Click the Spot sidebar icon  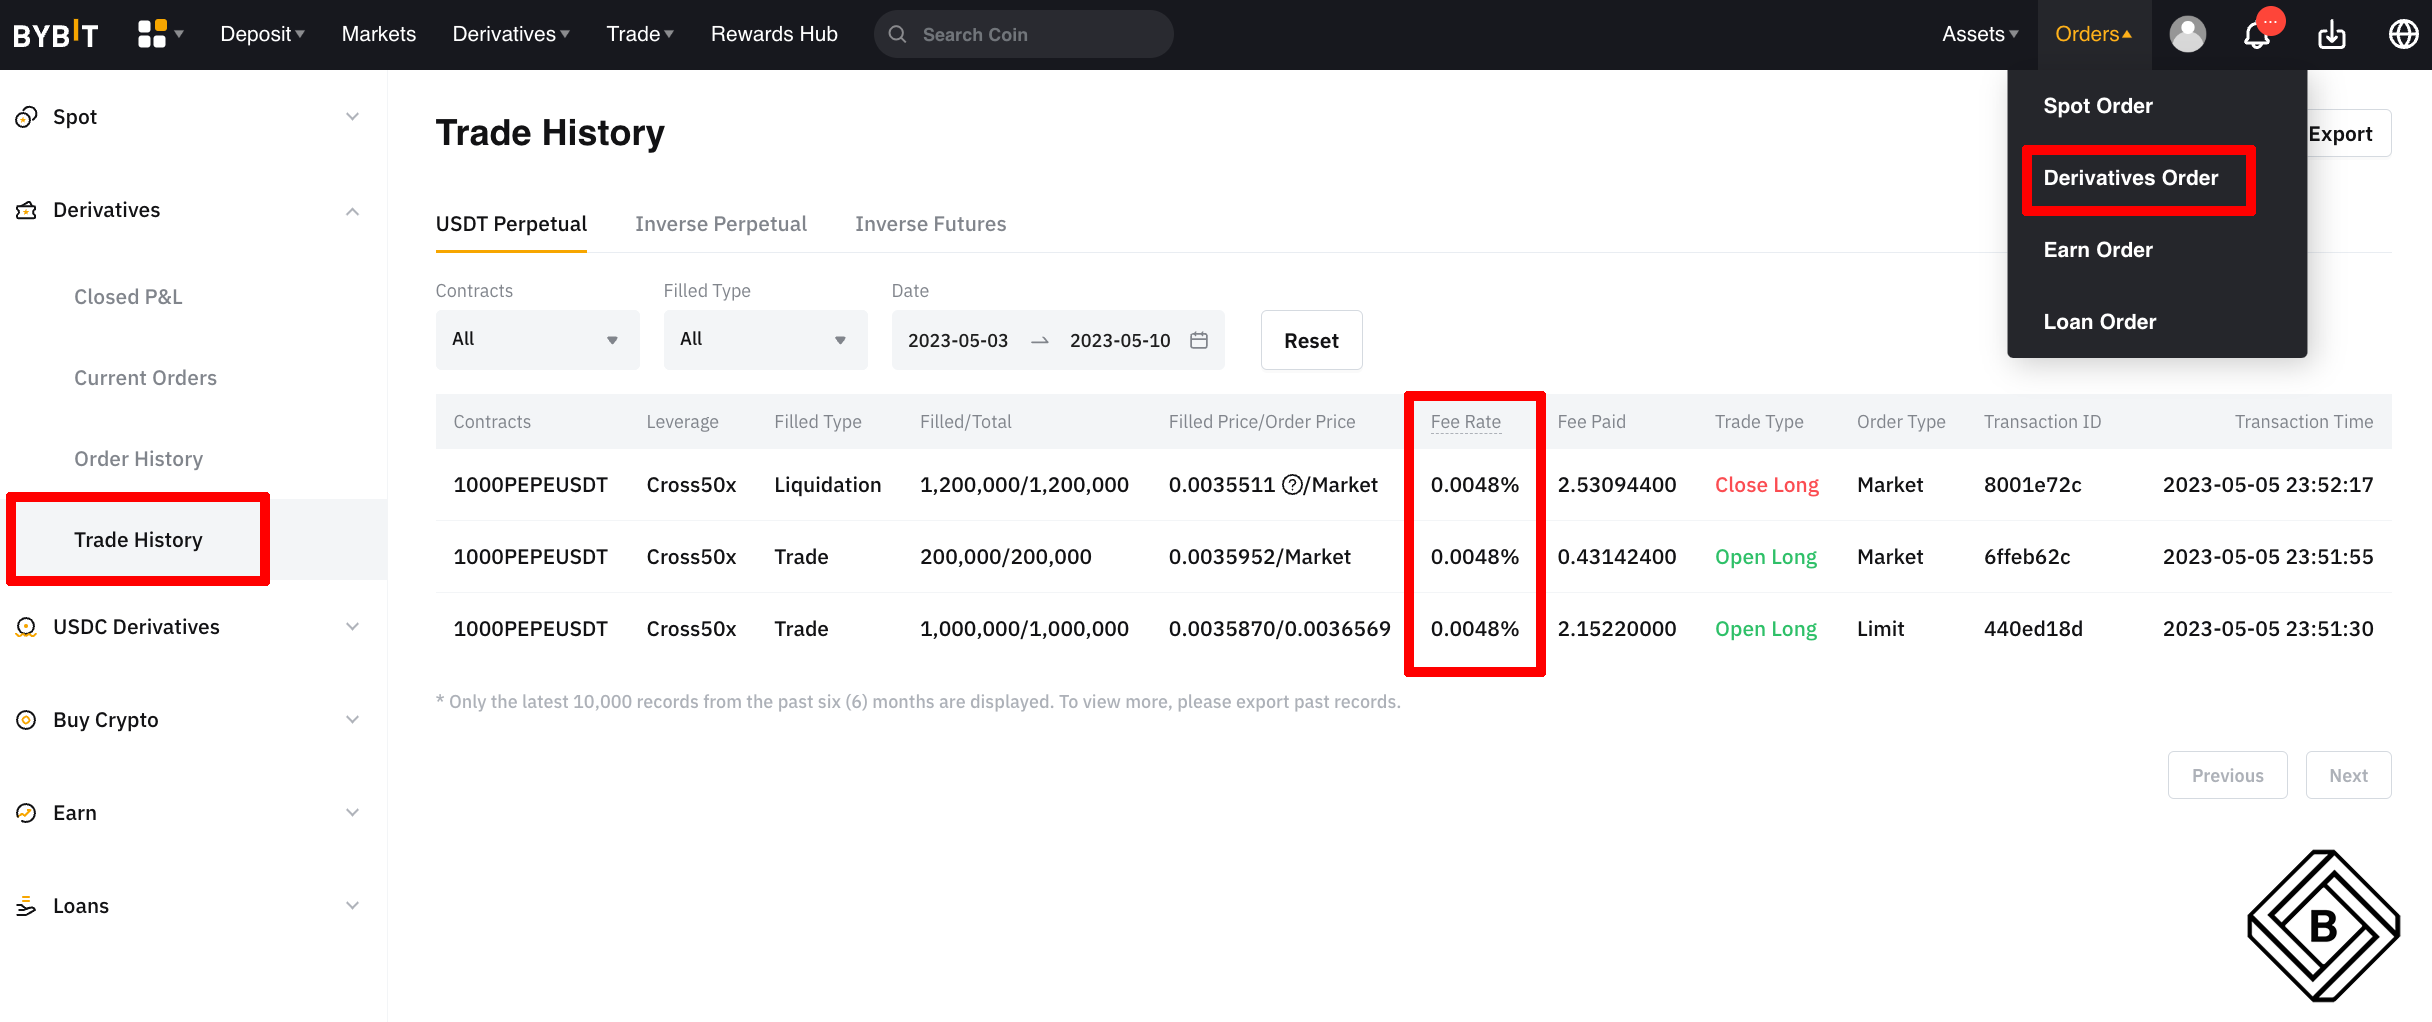click(27, 117)
